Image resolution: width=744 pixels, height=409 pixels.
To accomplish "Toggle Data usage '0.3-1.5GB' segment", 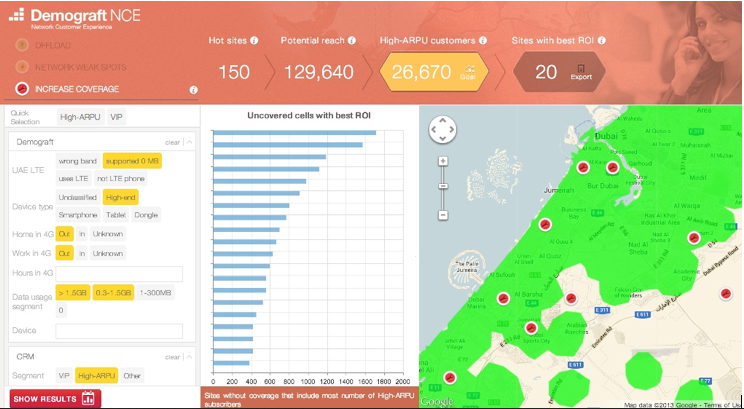I will [x=113, y=293].
